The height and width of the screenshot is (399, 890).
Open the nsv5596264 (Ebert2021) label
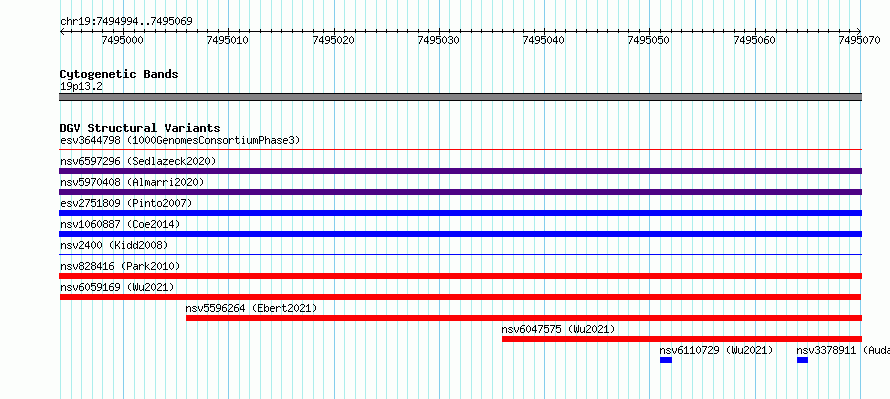coord(251,308)
